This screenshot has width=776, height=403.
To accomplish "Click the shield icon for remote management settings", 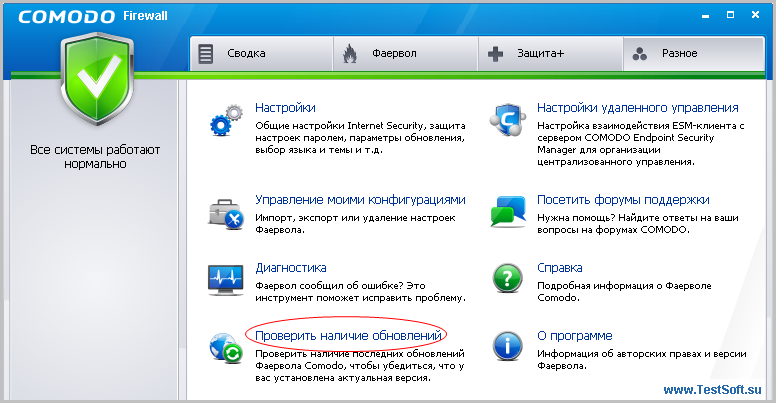I will point(507,120).
